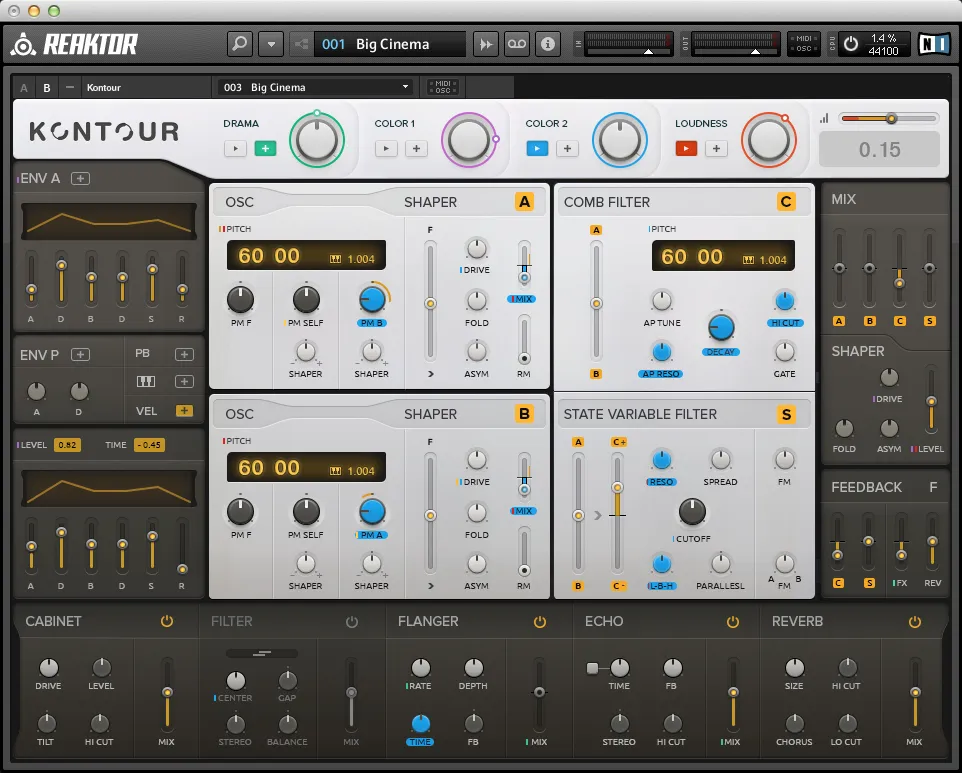Select comb filter C badge
The image size is (962, 773).
pyautogui.click(x=786, y=202)
